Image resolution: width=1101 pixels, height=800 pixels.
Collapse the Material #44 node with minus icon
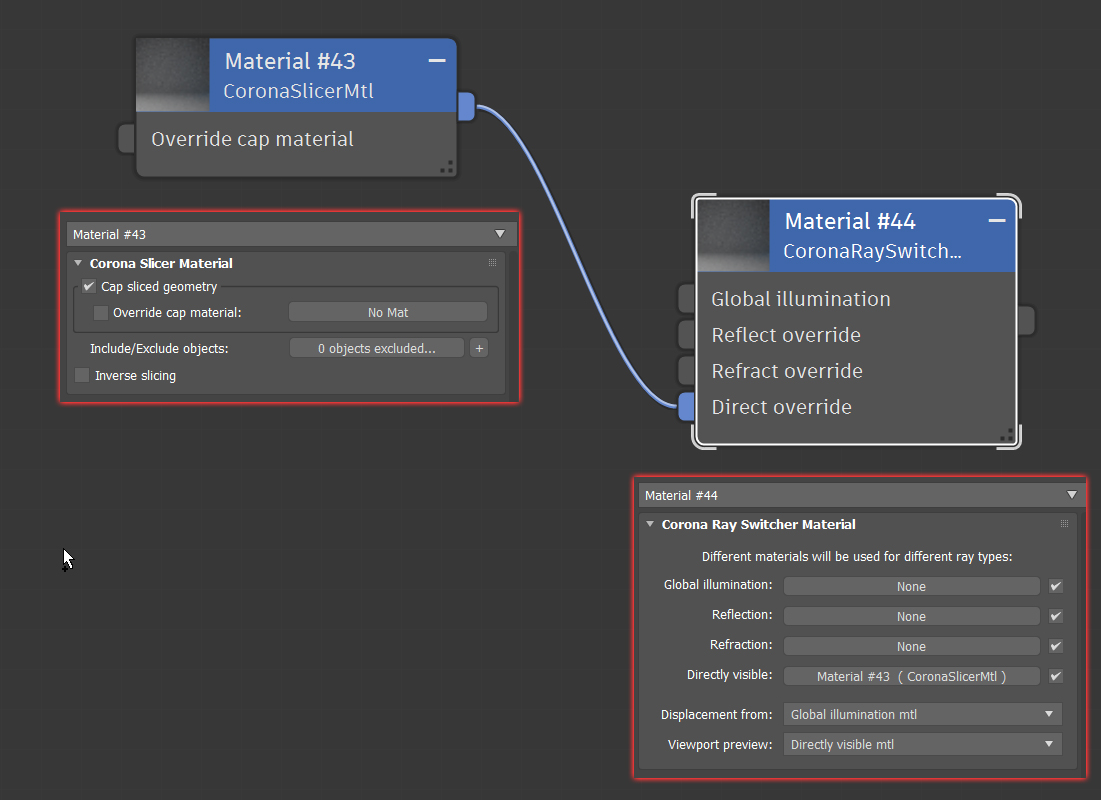(x=996, y=221)
